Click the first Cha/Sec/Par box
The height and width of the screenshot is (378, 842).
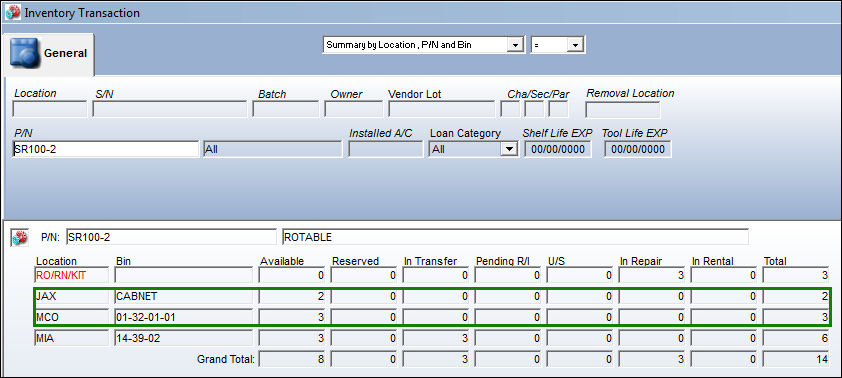click(510, 110)
